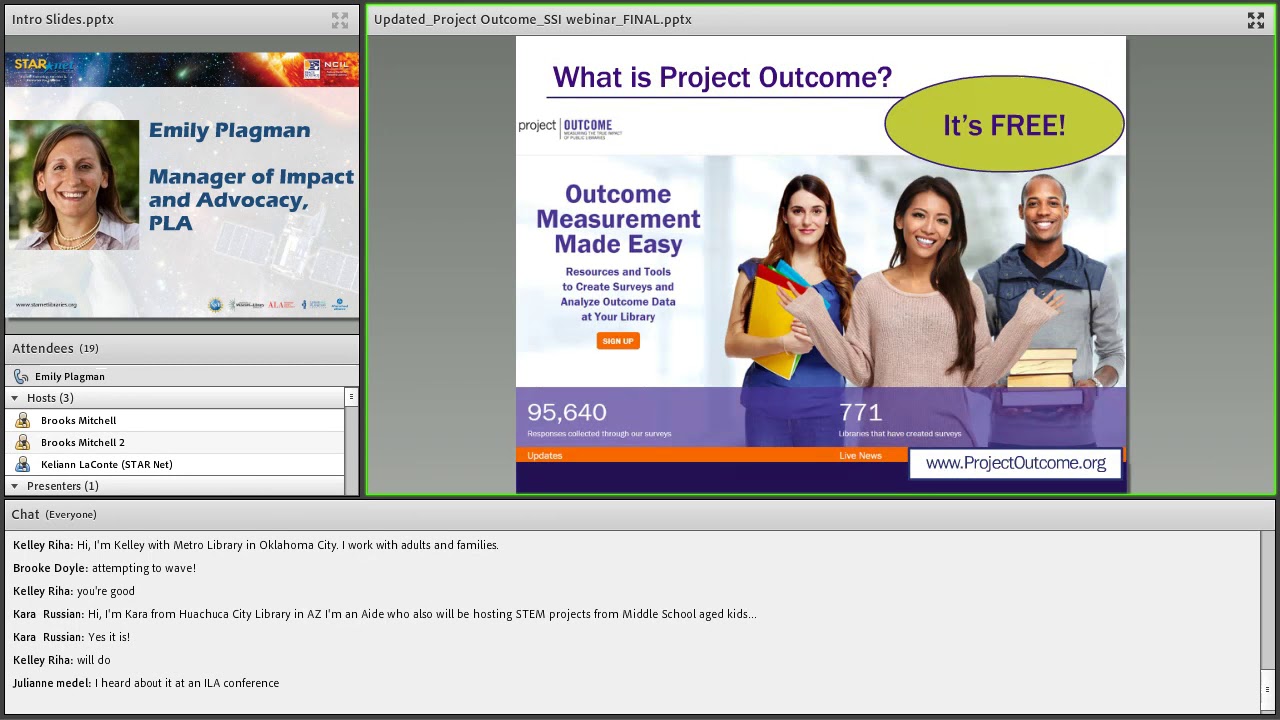
Task: Click phone icon beside Emily Plagman
Action: point(21,377)
